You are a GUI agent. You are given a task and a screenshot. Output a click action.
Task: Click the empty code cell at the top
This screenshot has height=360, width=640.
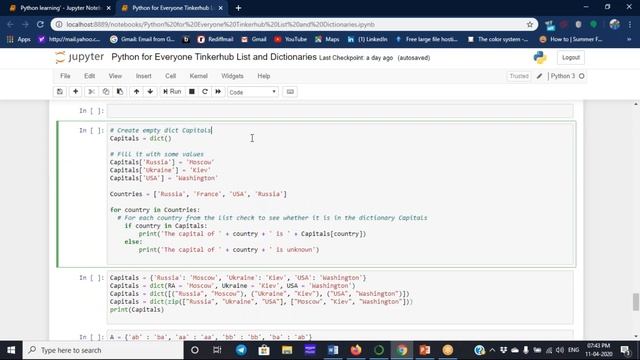[x=340, y=111]
